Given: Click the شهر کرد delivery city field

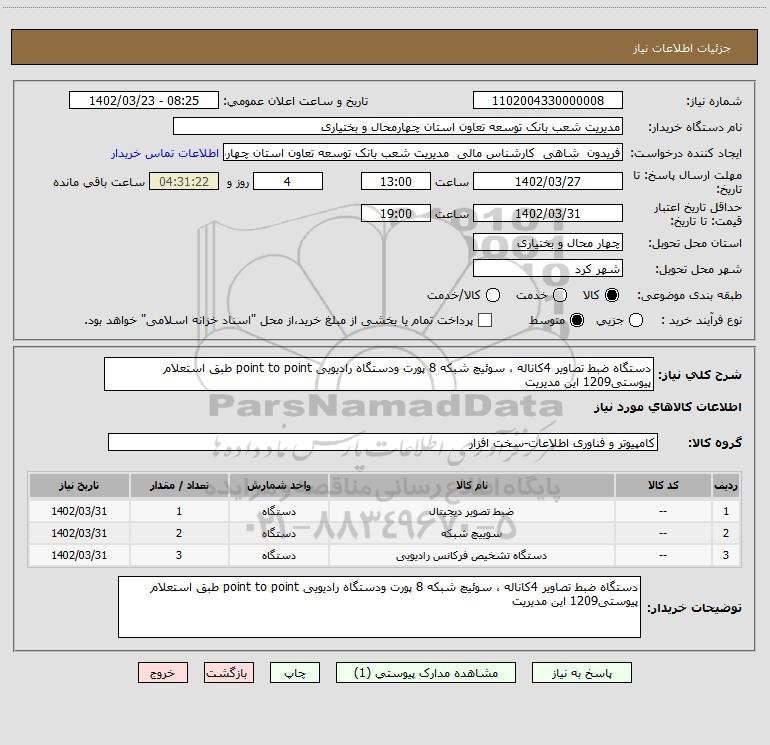Looking at the screenshot, I should tap(548, 269).
